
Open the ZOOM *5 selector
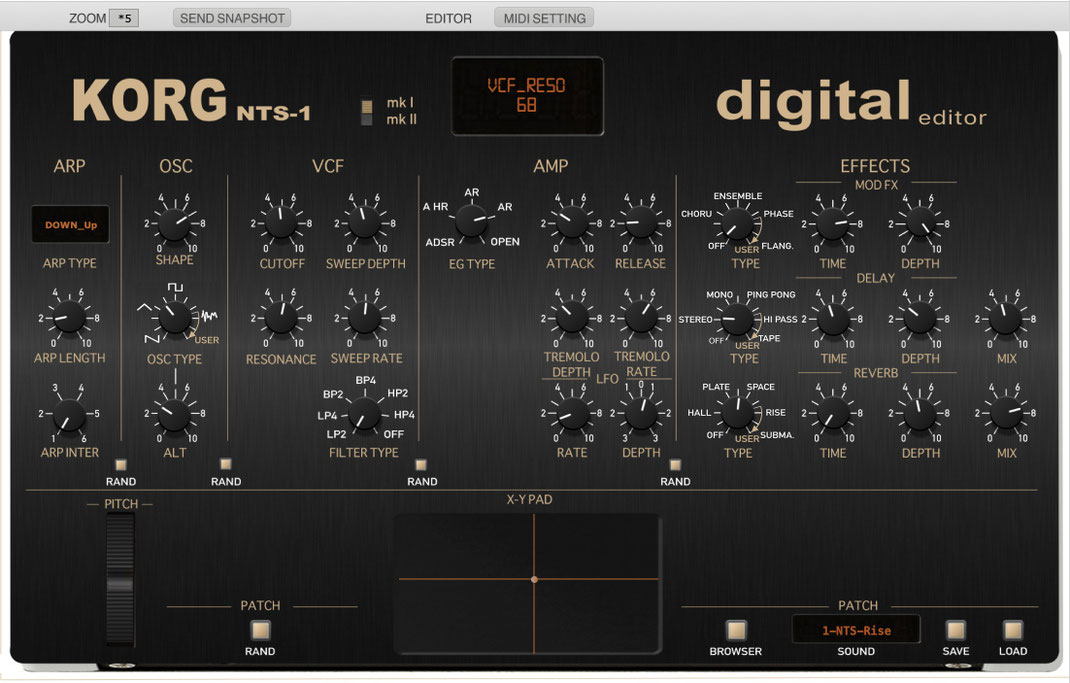[124, 18]
